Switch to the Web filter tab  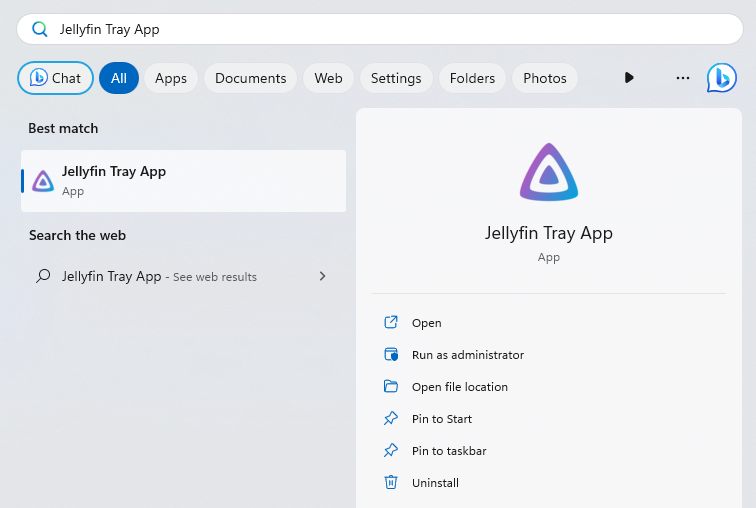pyautogui.click(x=328, y=78)
